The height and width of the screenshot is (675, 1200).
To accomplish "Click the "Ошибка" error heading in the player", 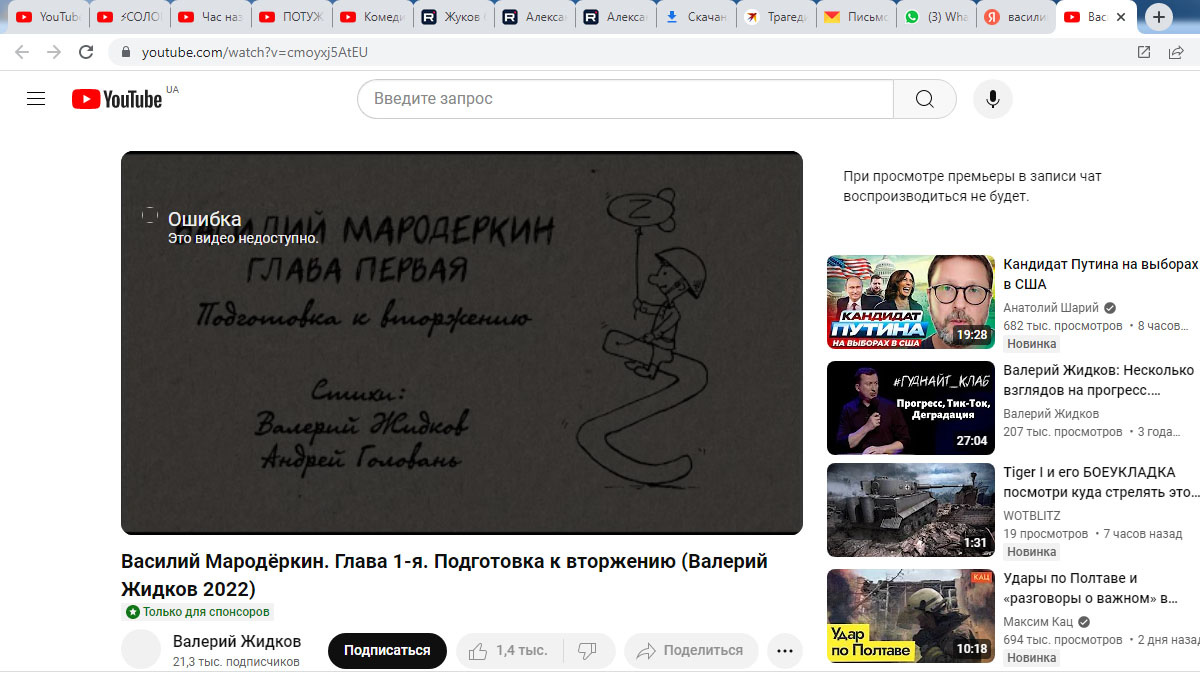I will (x=205, y=219).
